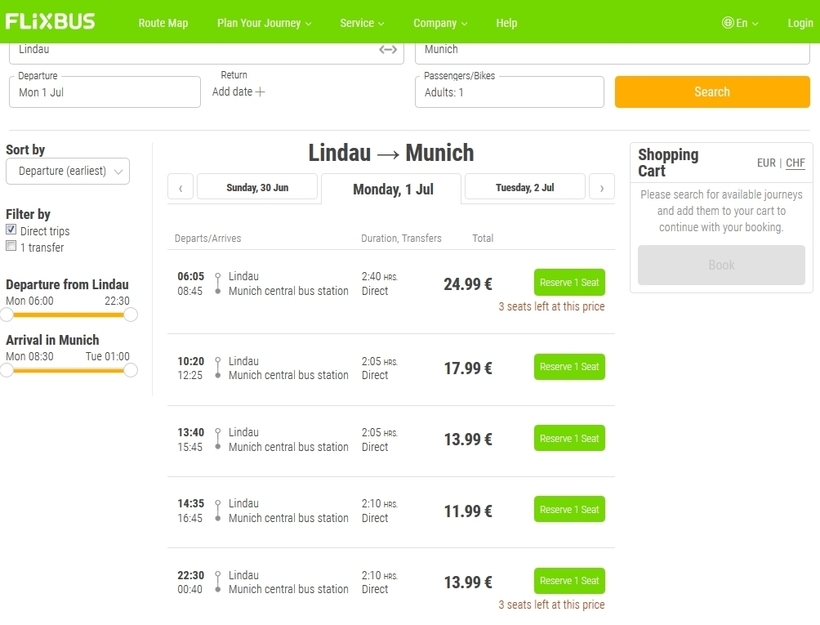Click the globe language icon

tap(727, 22)
